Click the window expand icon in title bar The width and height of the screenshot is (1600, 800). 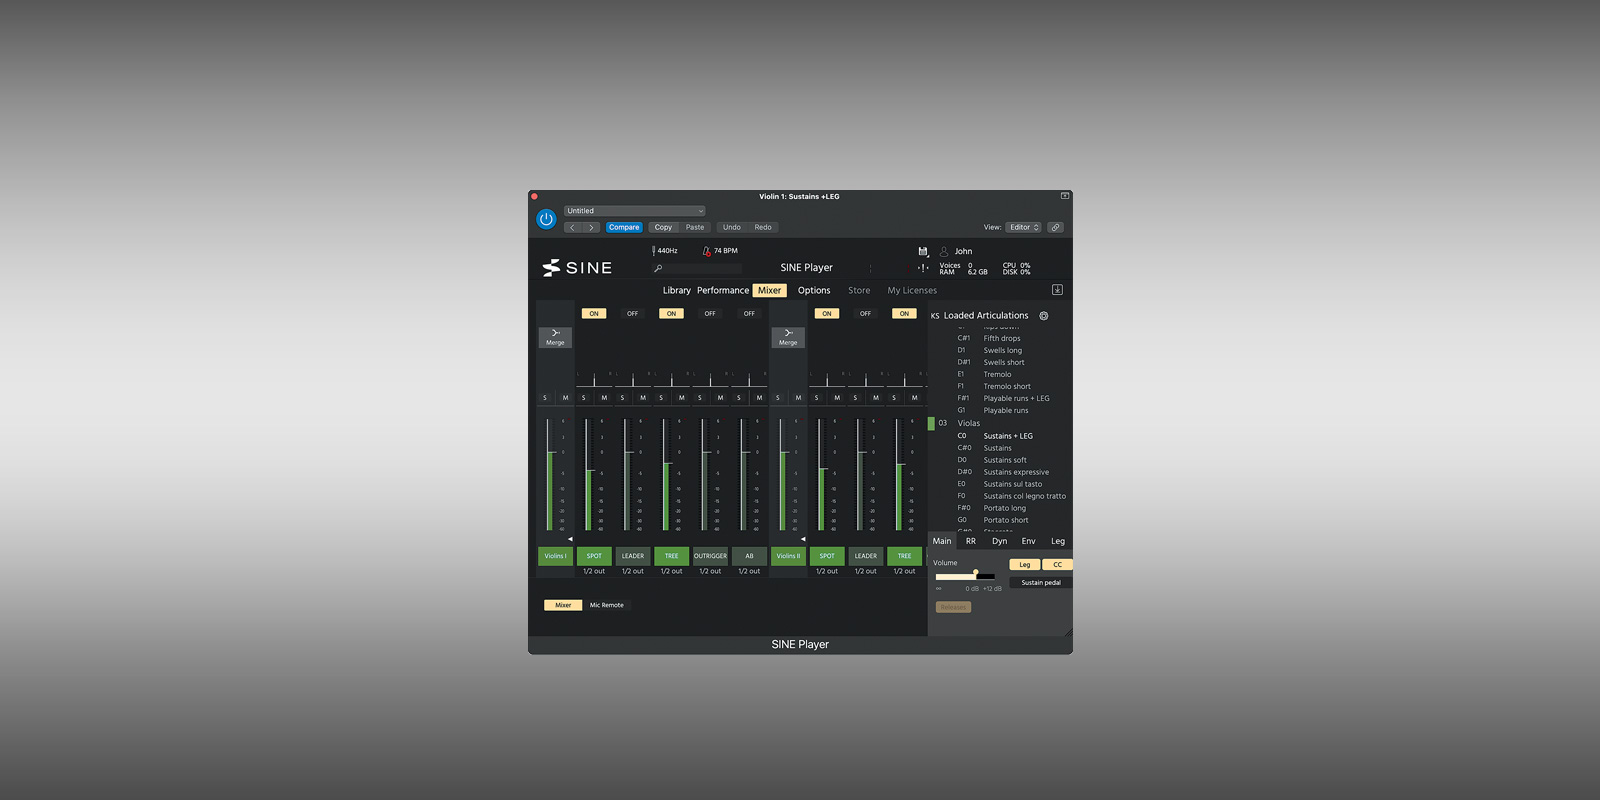point(1065,196)
